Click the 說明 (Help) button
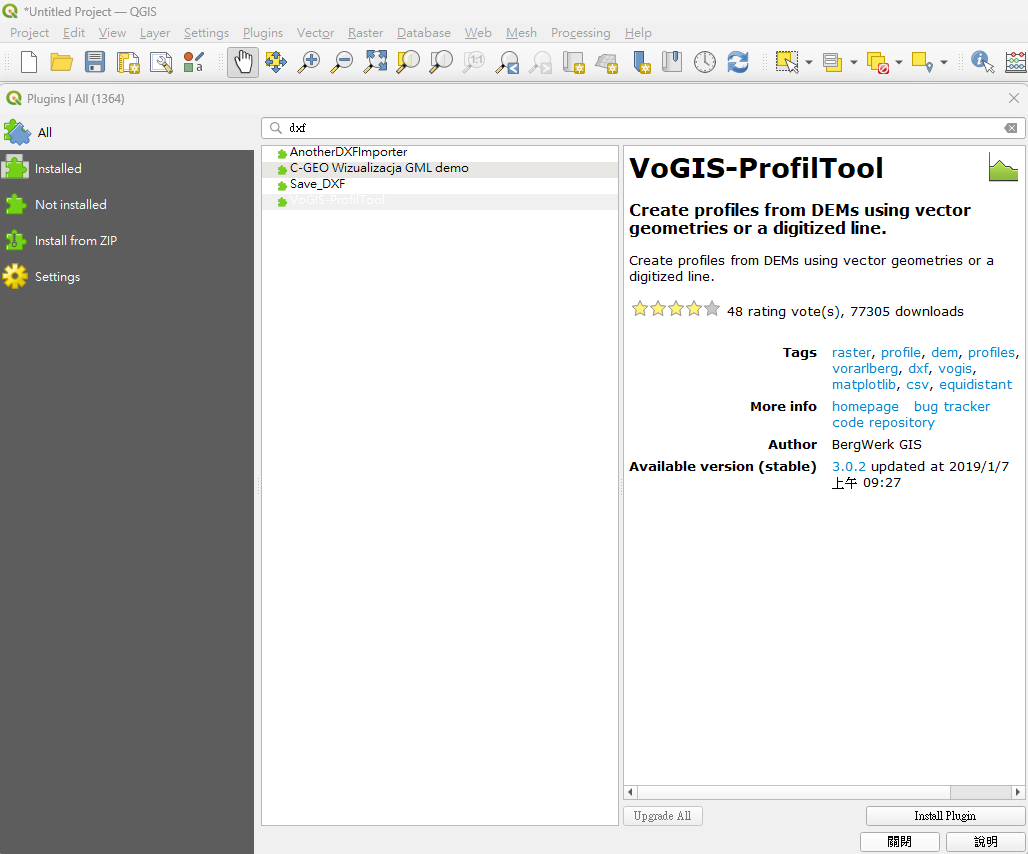Image resolution: width=1028 pixels, height=854 pixels. pyautogui.click(x=985, y=842)
